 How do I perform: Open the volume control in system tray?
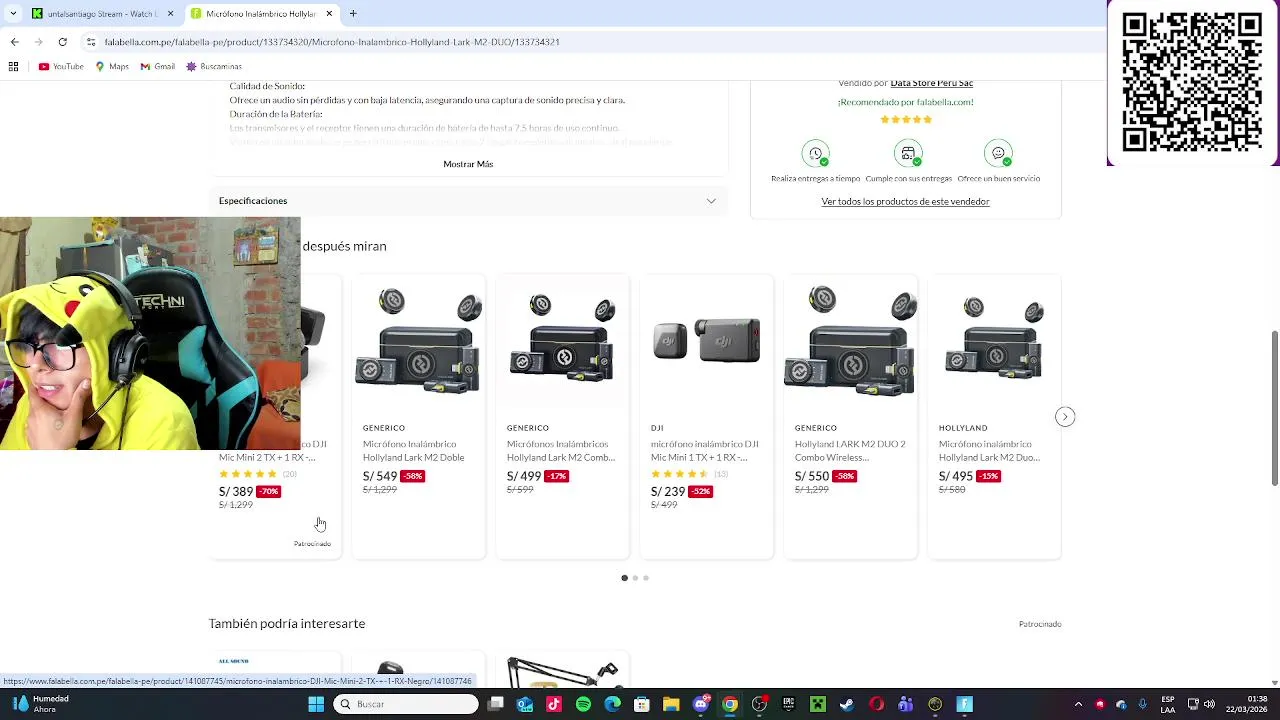click(1209, 704)
